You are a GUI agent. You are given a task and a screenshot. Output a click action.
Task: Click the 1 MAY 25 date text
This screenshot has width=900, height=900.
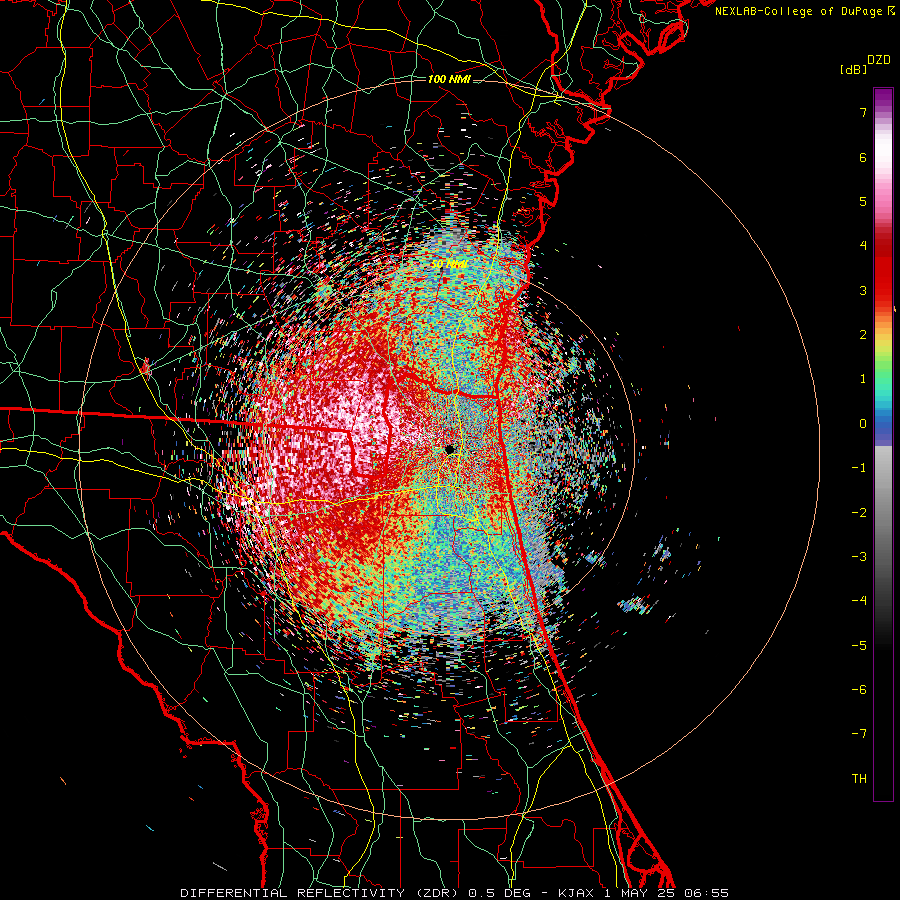(x=641, y=893)
